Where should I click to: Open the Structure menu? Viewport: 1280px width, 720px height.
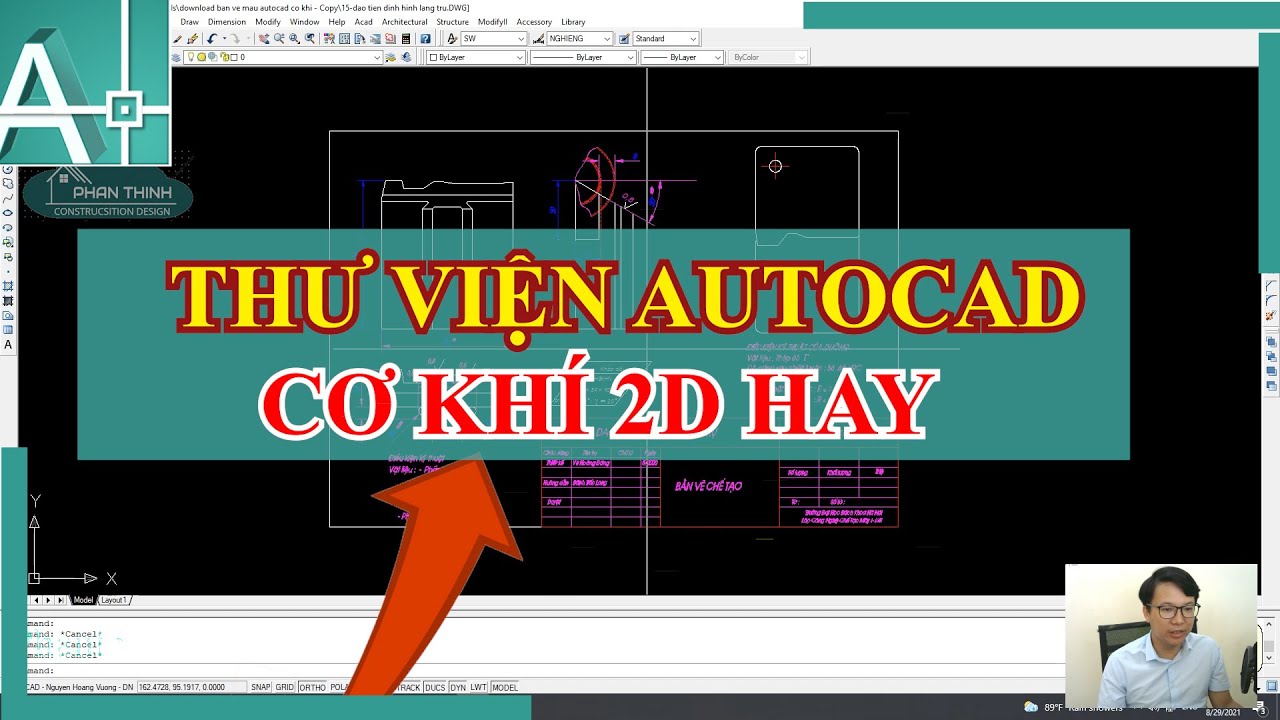pos(452,22)
